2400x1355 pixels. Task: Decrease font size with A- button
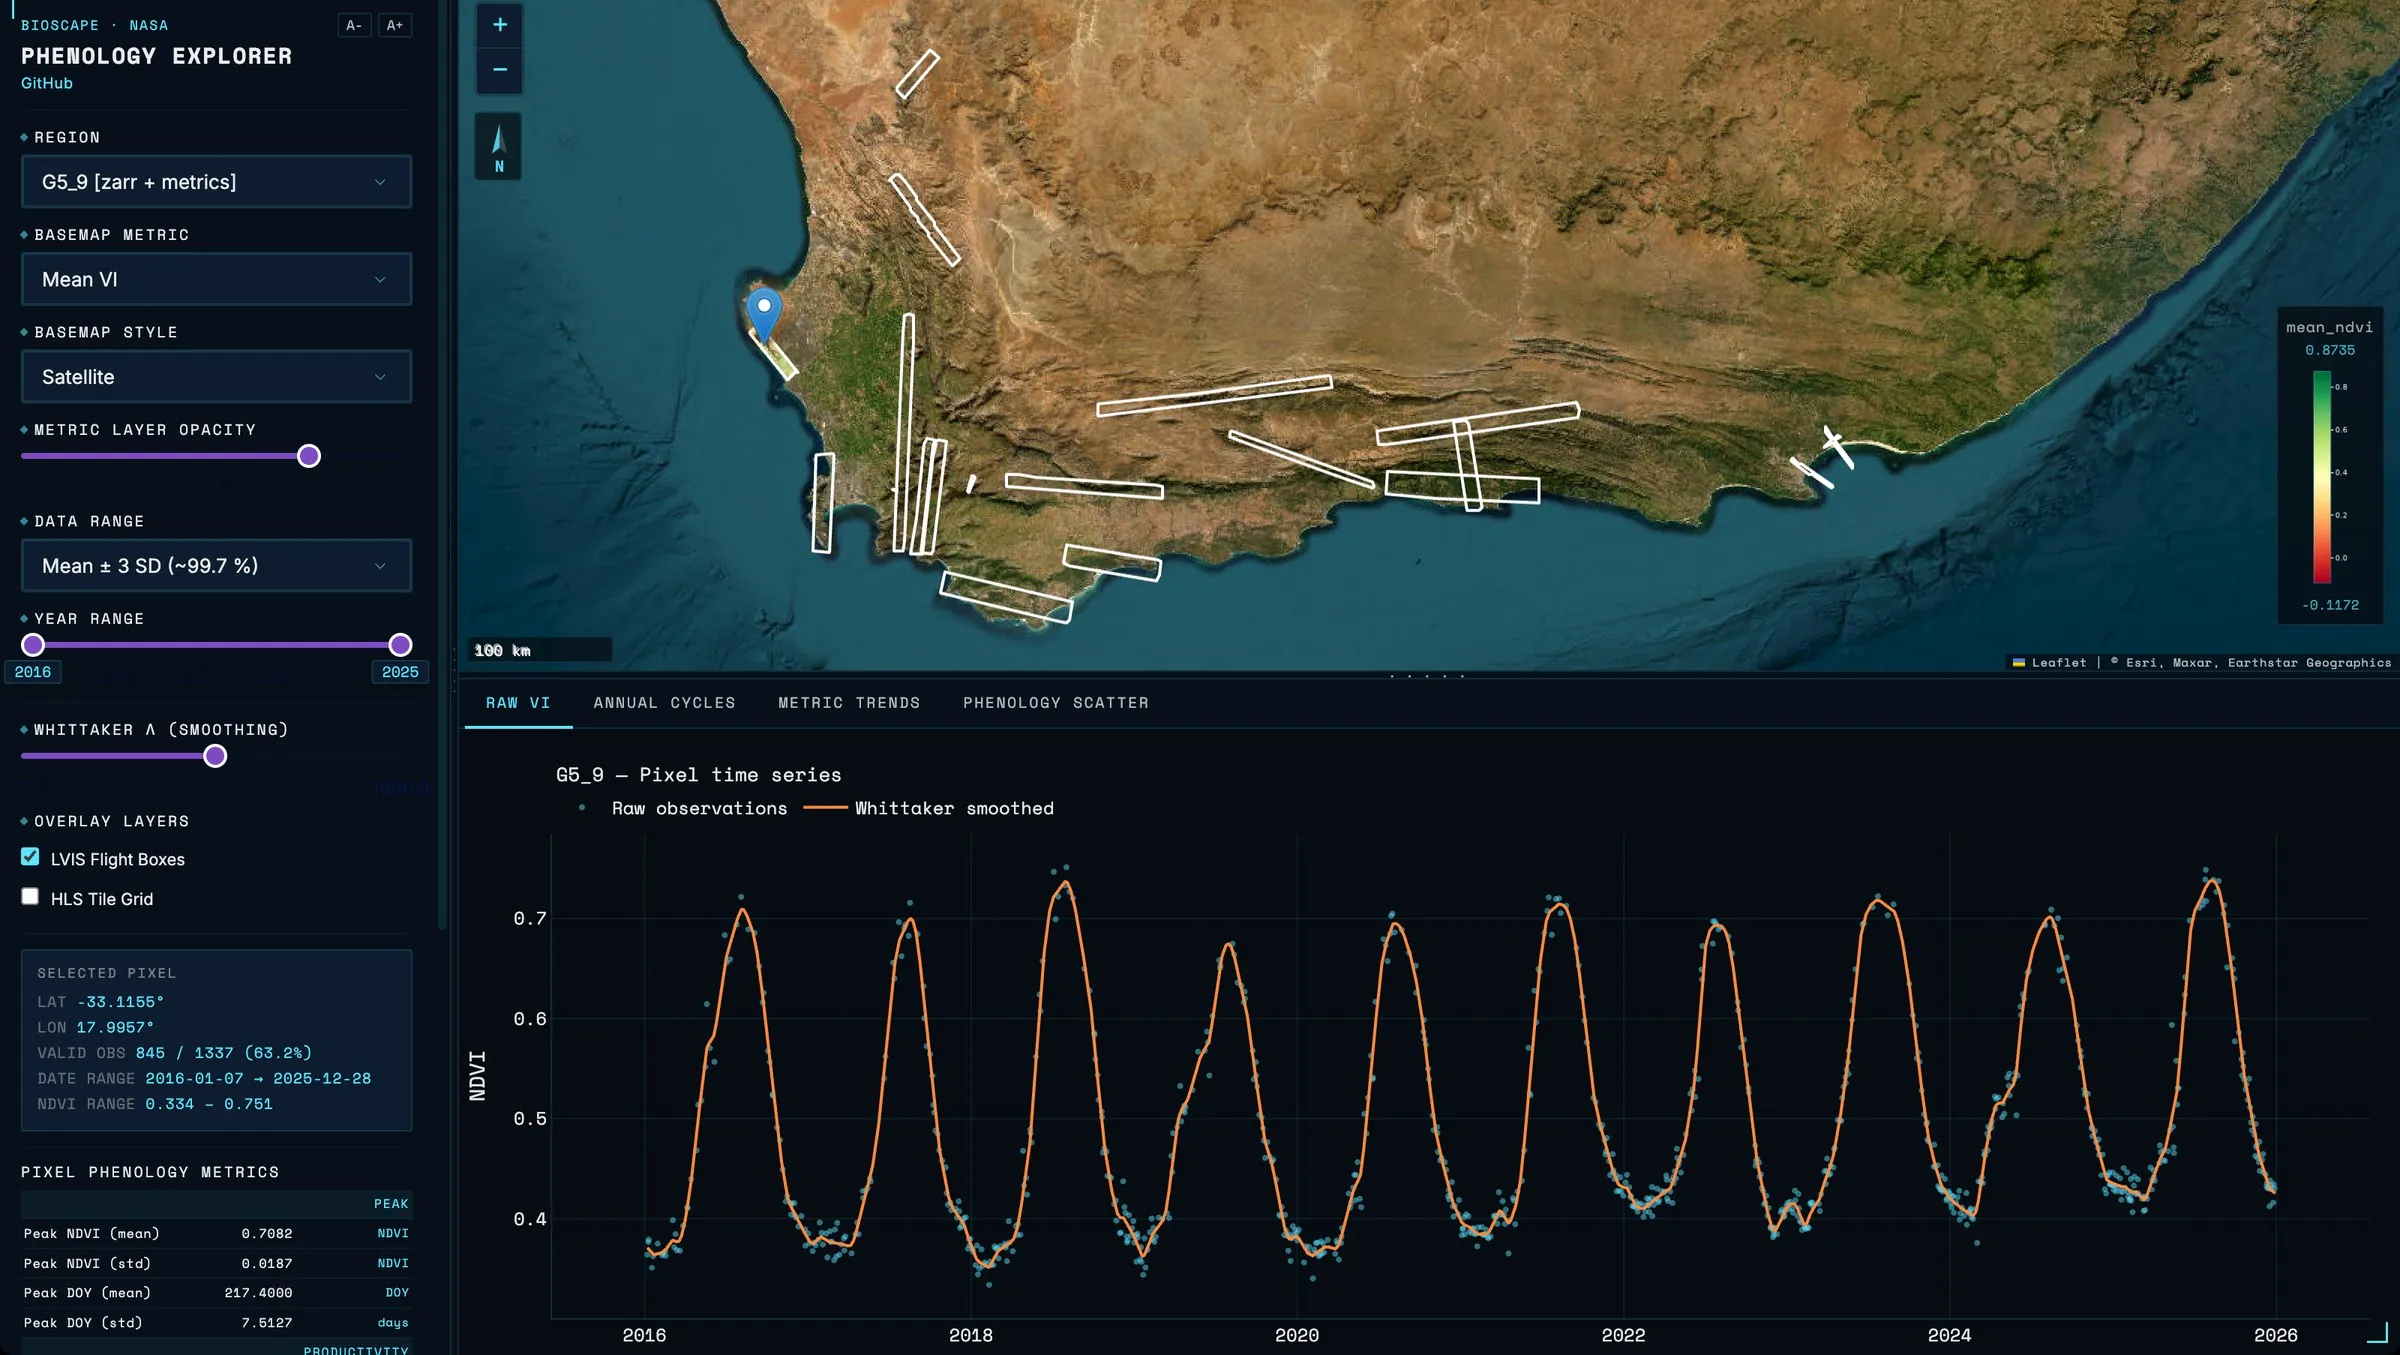point(354,25)
